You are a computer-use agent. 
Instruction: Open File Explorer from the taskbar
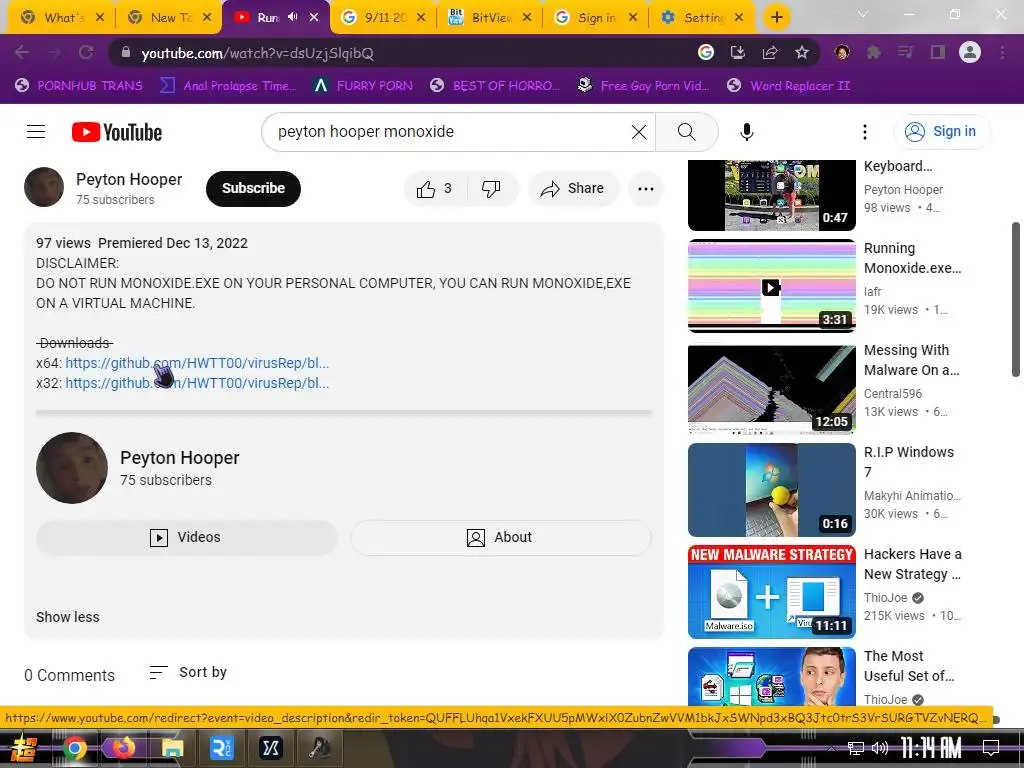pyautogui.click(x=172, y=748)
